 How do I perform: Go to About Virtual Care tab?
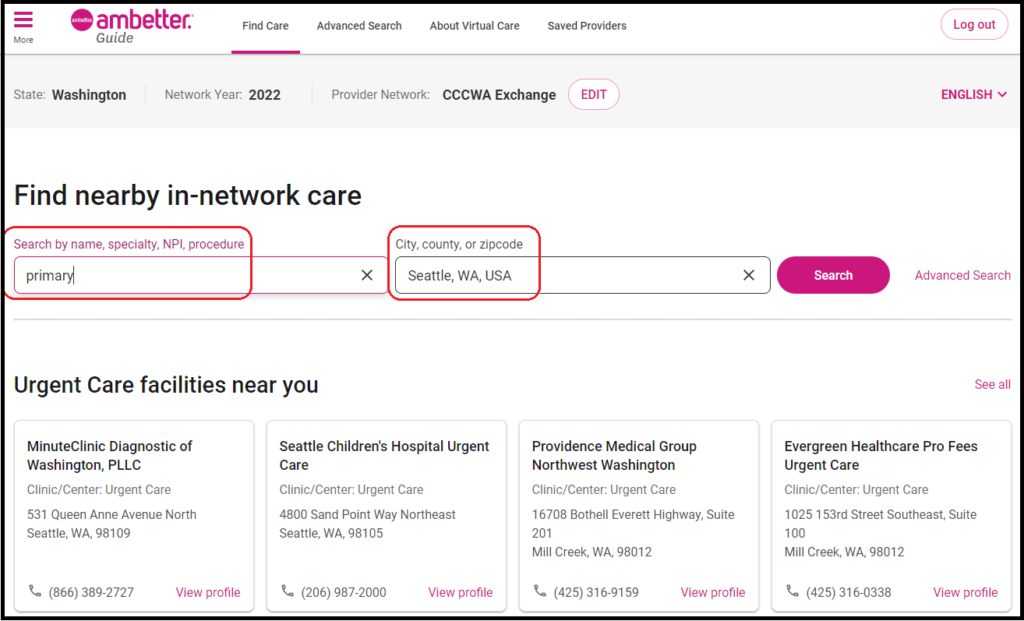pos(475,26)
